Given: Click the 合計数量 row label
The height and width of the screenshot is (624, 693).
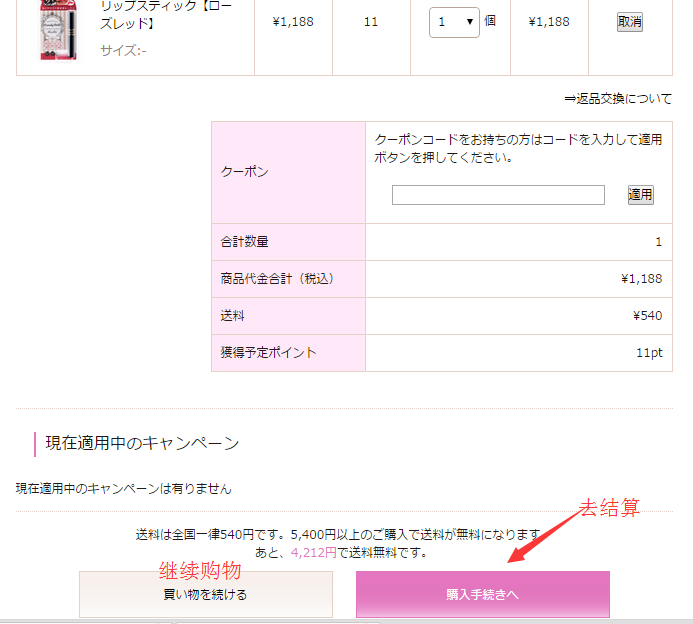Looking at the screenshot, I should pyautogui.click(x=245, y=242).
